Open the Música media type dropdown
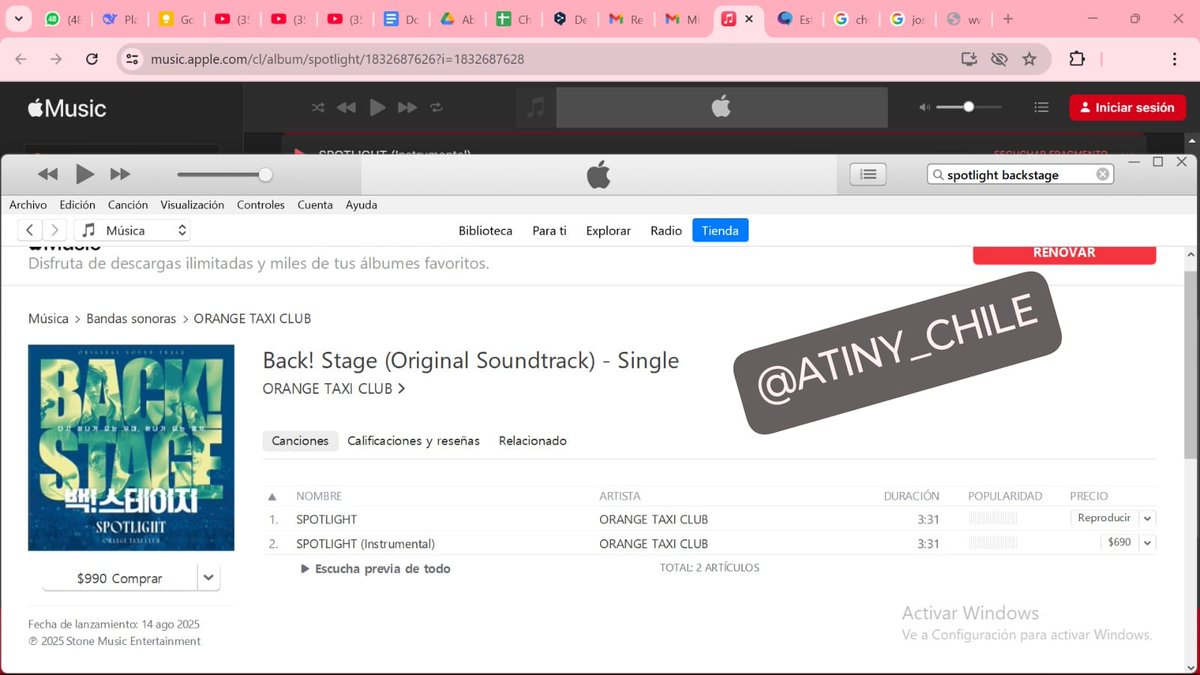Screen dimensions: 1200x675 (133, 230)
